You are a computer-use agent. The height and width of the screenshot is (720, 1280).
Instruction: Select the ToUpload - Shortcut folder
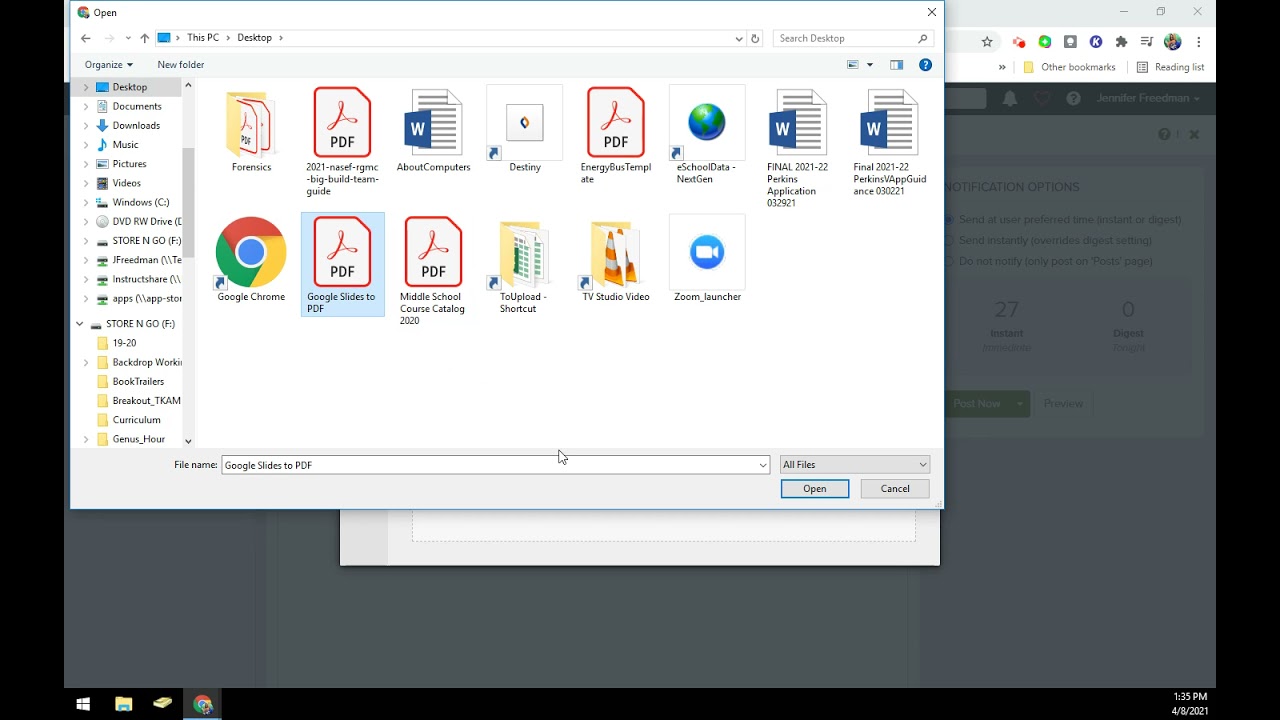click(524, 254)
